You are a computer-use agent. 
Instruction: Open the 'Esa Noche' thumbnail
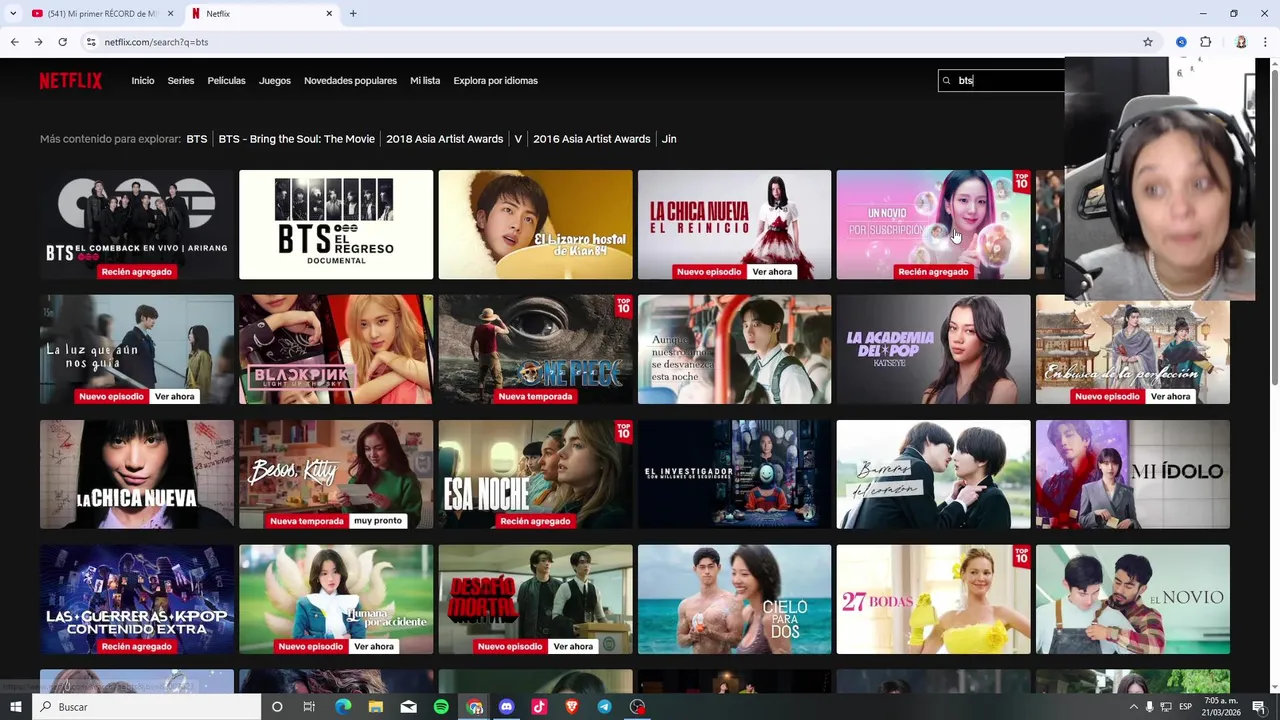coord(535,474)
